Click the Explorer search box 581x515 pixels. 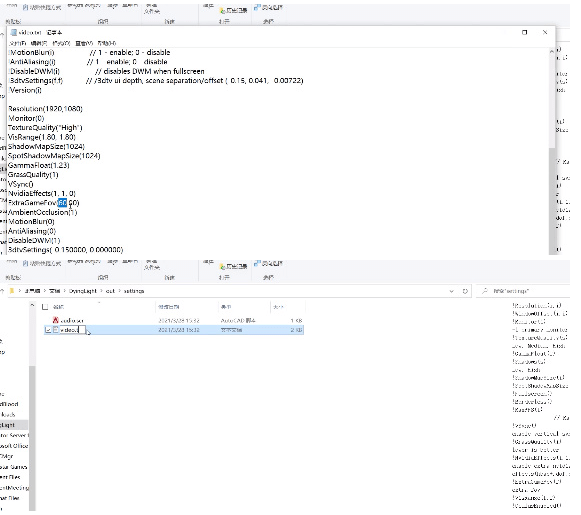524,292
